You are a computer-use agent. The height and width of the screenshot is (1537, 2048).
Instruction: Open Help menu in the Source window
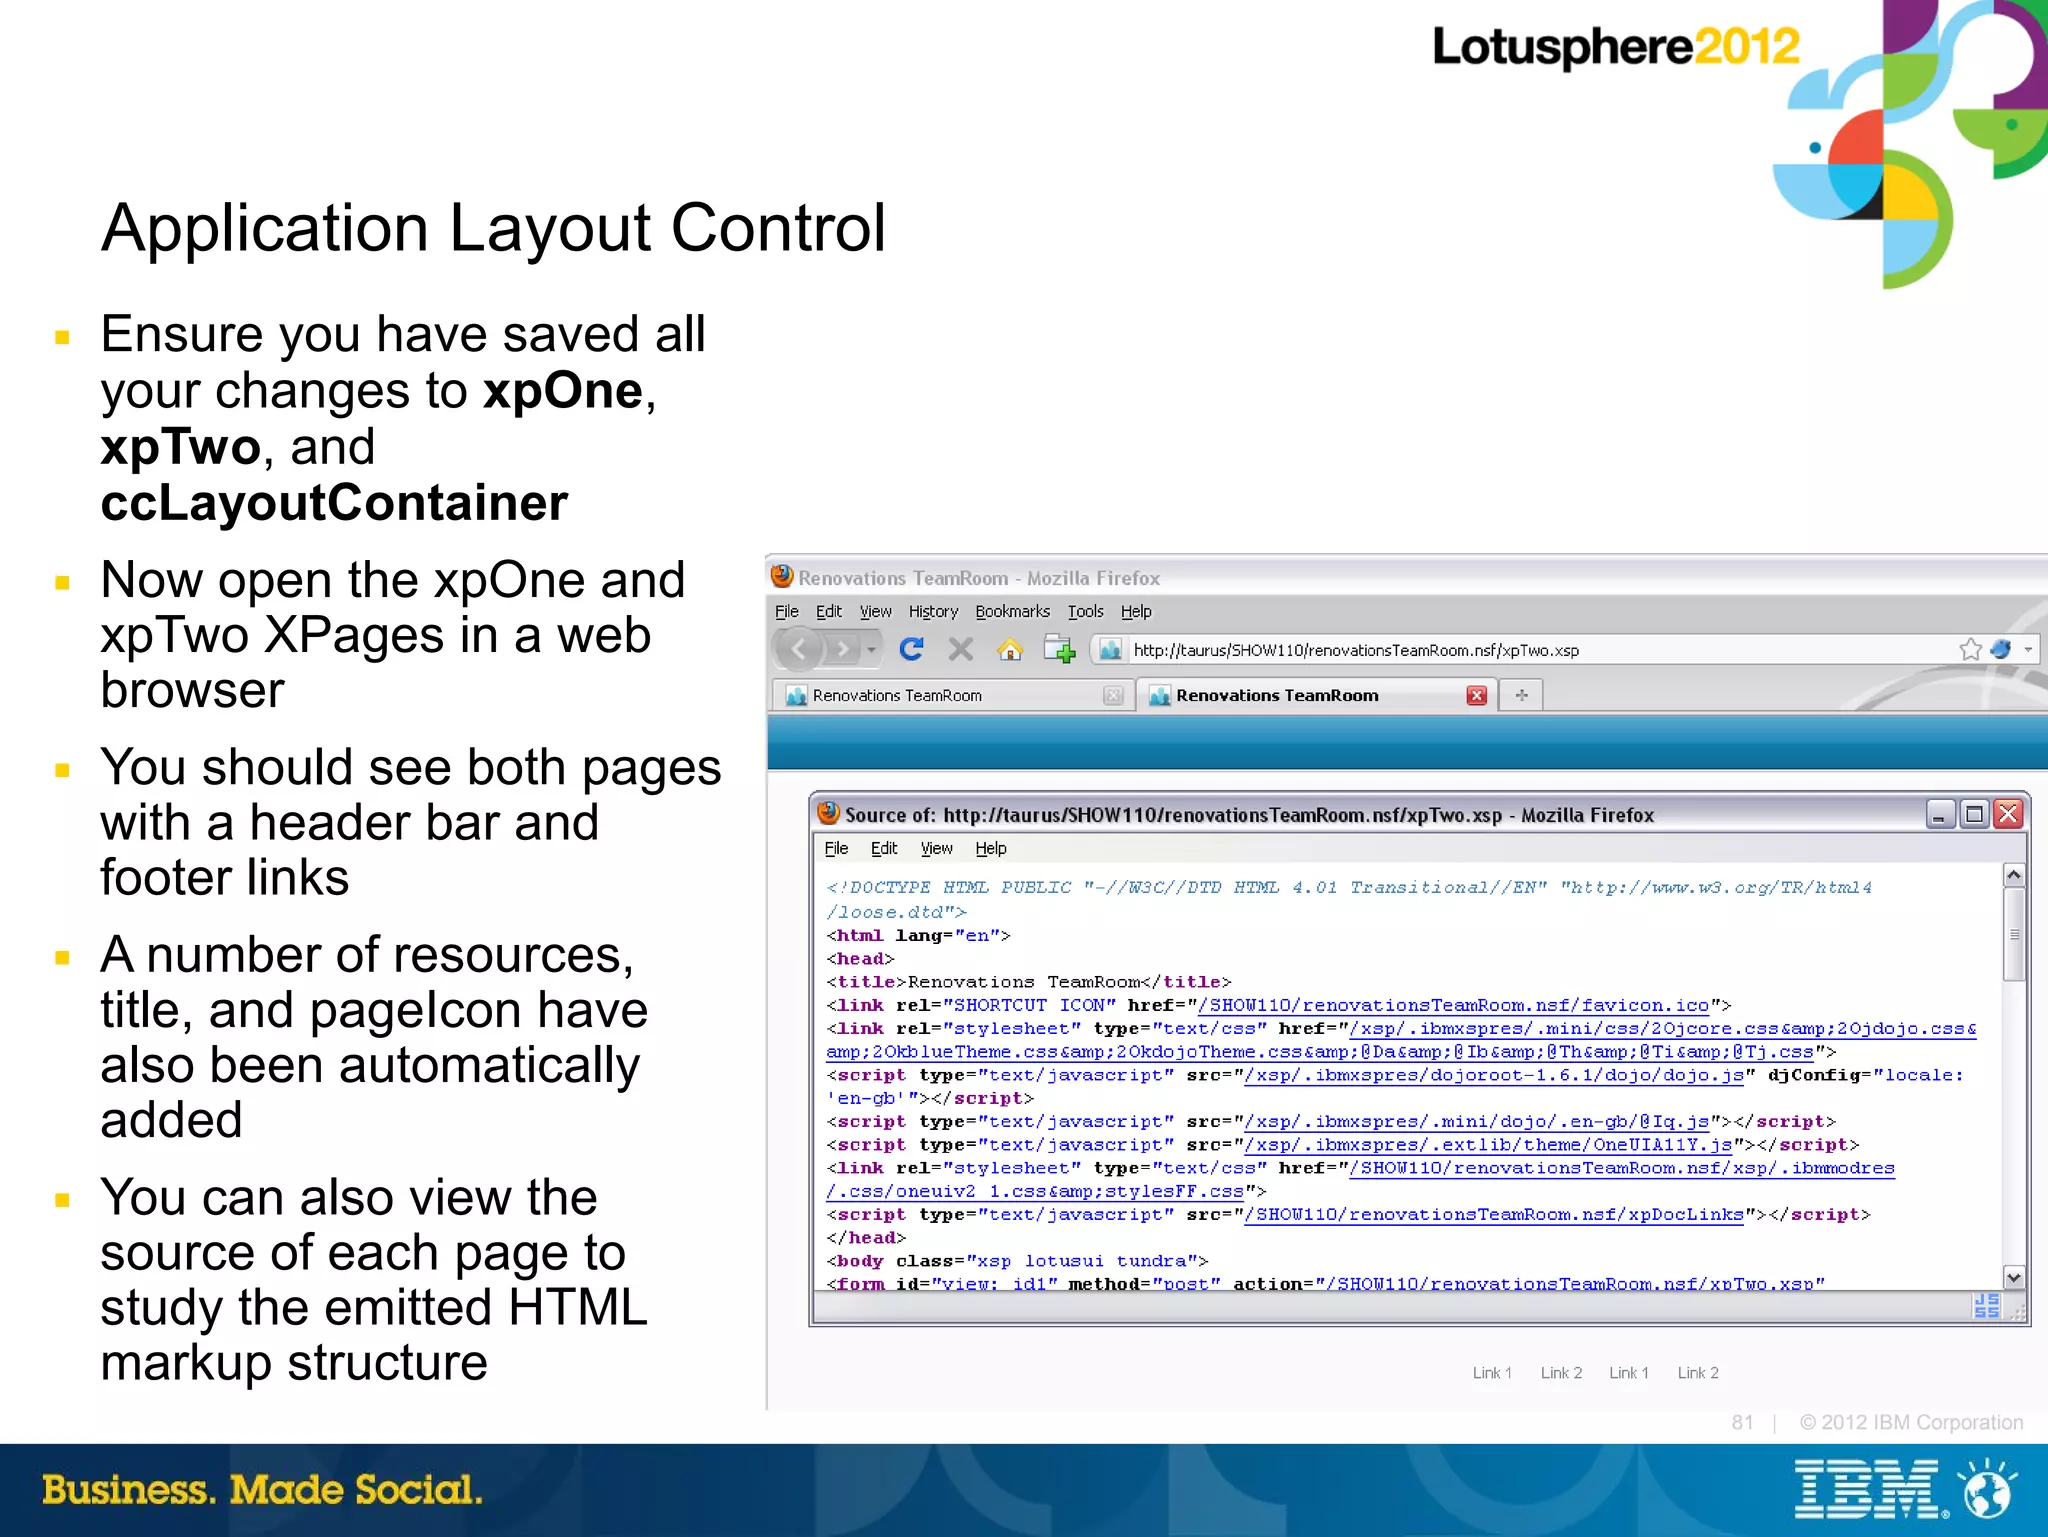[991, 848]
